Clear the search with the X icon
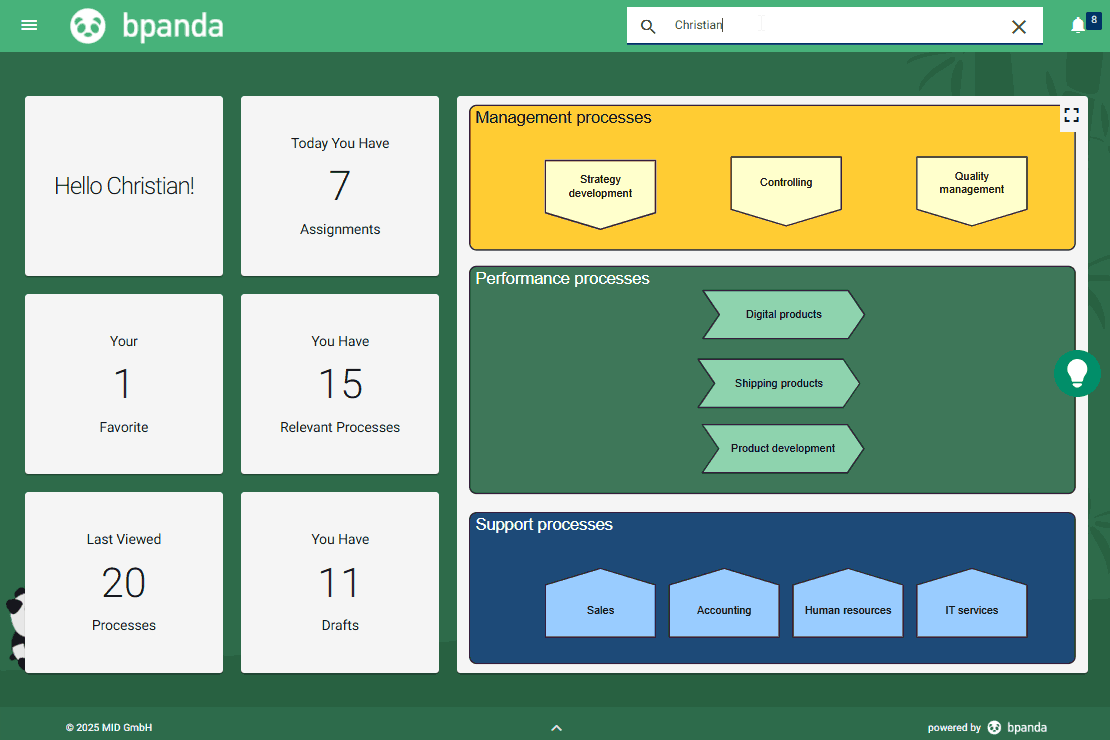1110x740 pixels. 1018,26
